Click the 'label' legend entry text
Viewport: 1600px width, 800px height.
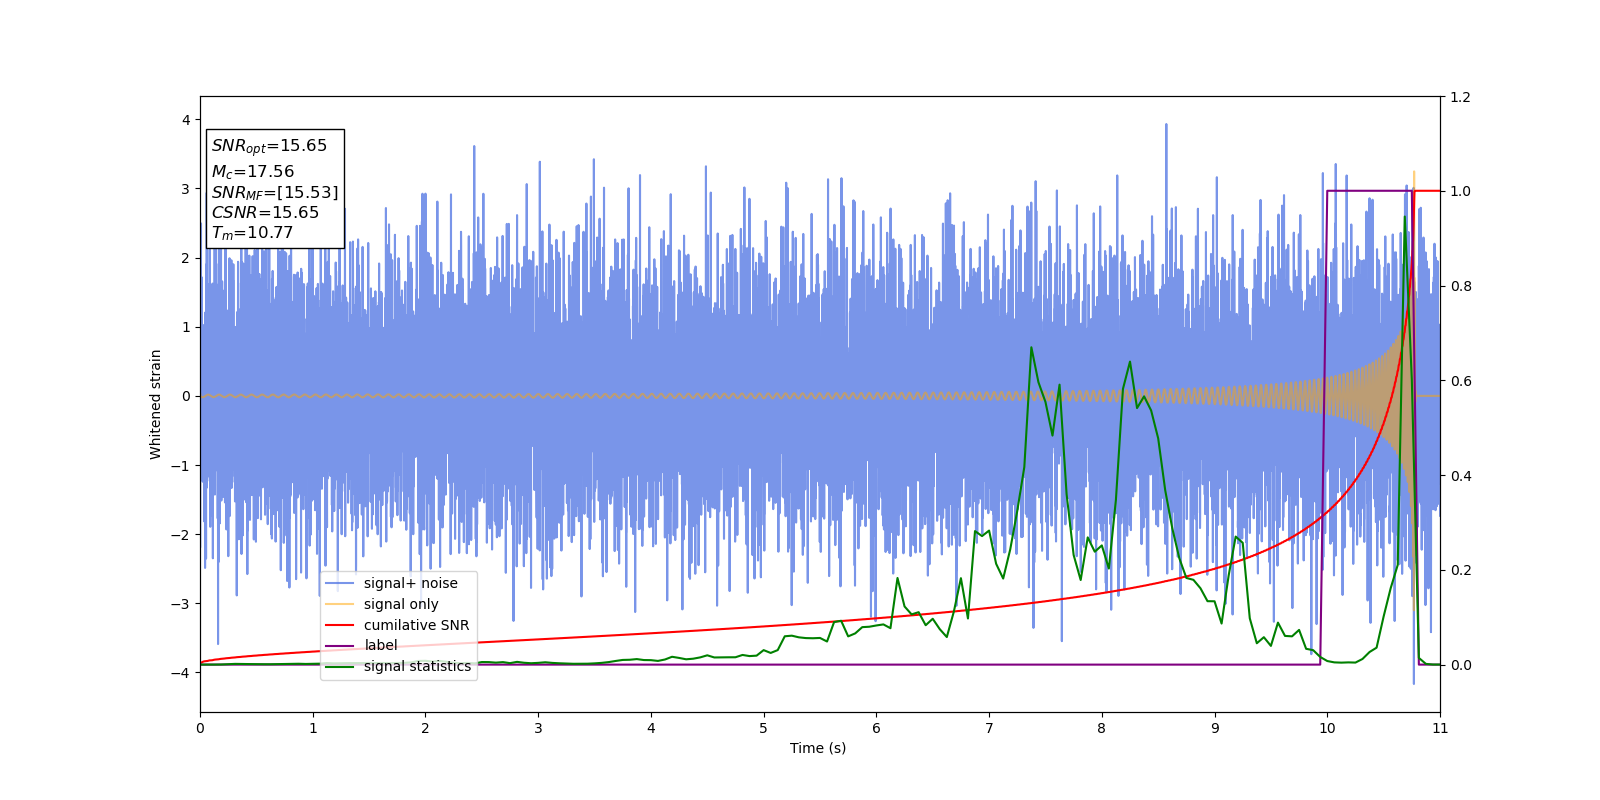pos(381,646)
